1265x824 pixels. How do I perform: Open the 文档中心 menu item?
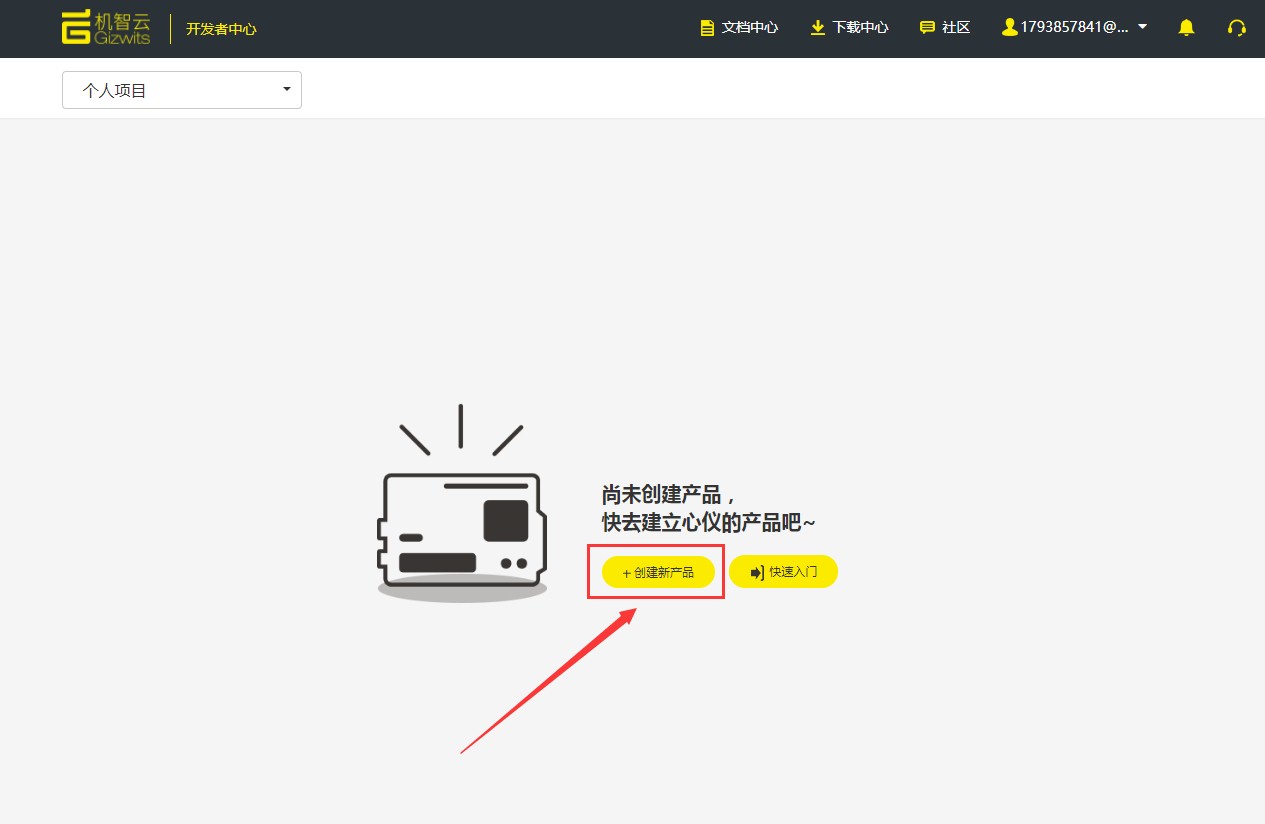coord(750,28)
